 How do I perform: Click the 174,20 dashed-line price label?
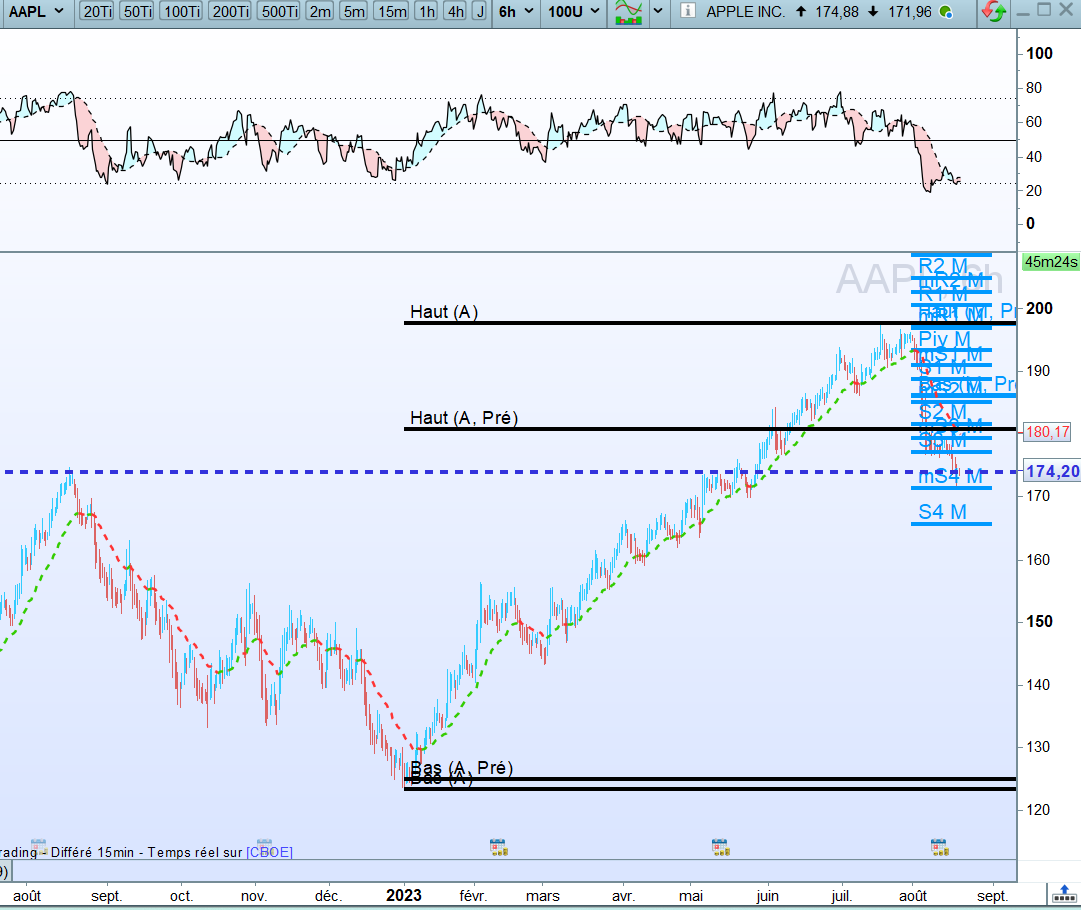click(1052, 472)
